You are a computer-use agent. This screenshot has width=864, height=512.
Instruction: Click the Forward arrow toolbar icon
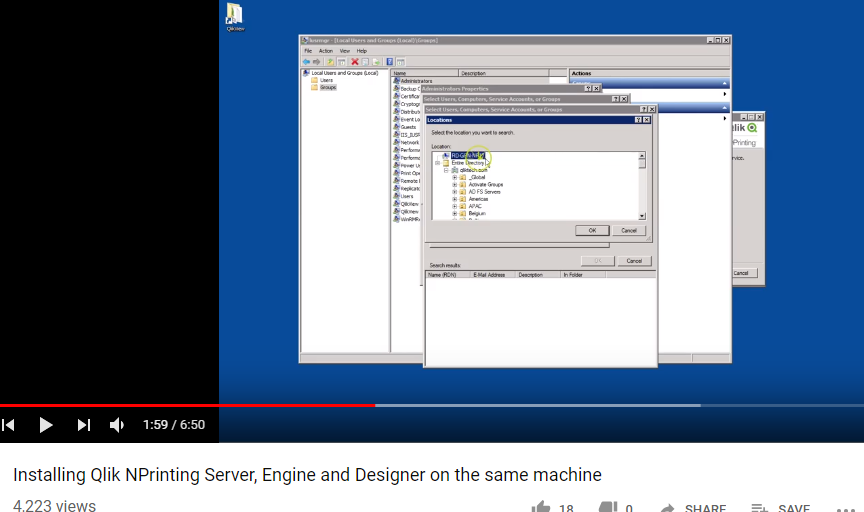click(x=316, y=62)
